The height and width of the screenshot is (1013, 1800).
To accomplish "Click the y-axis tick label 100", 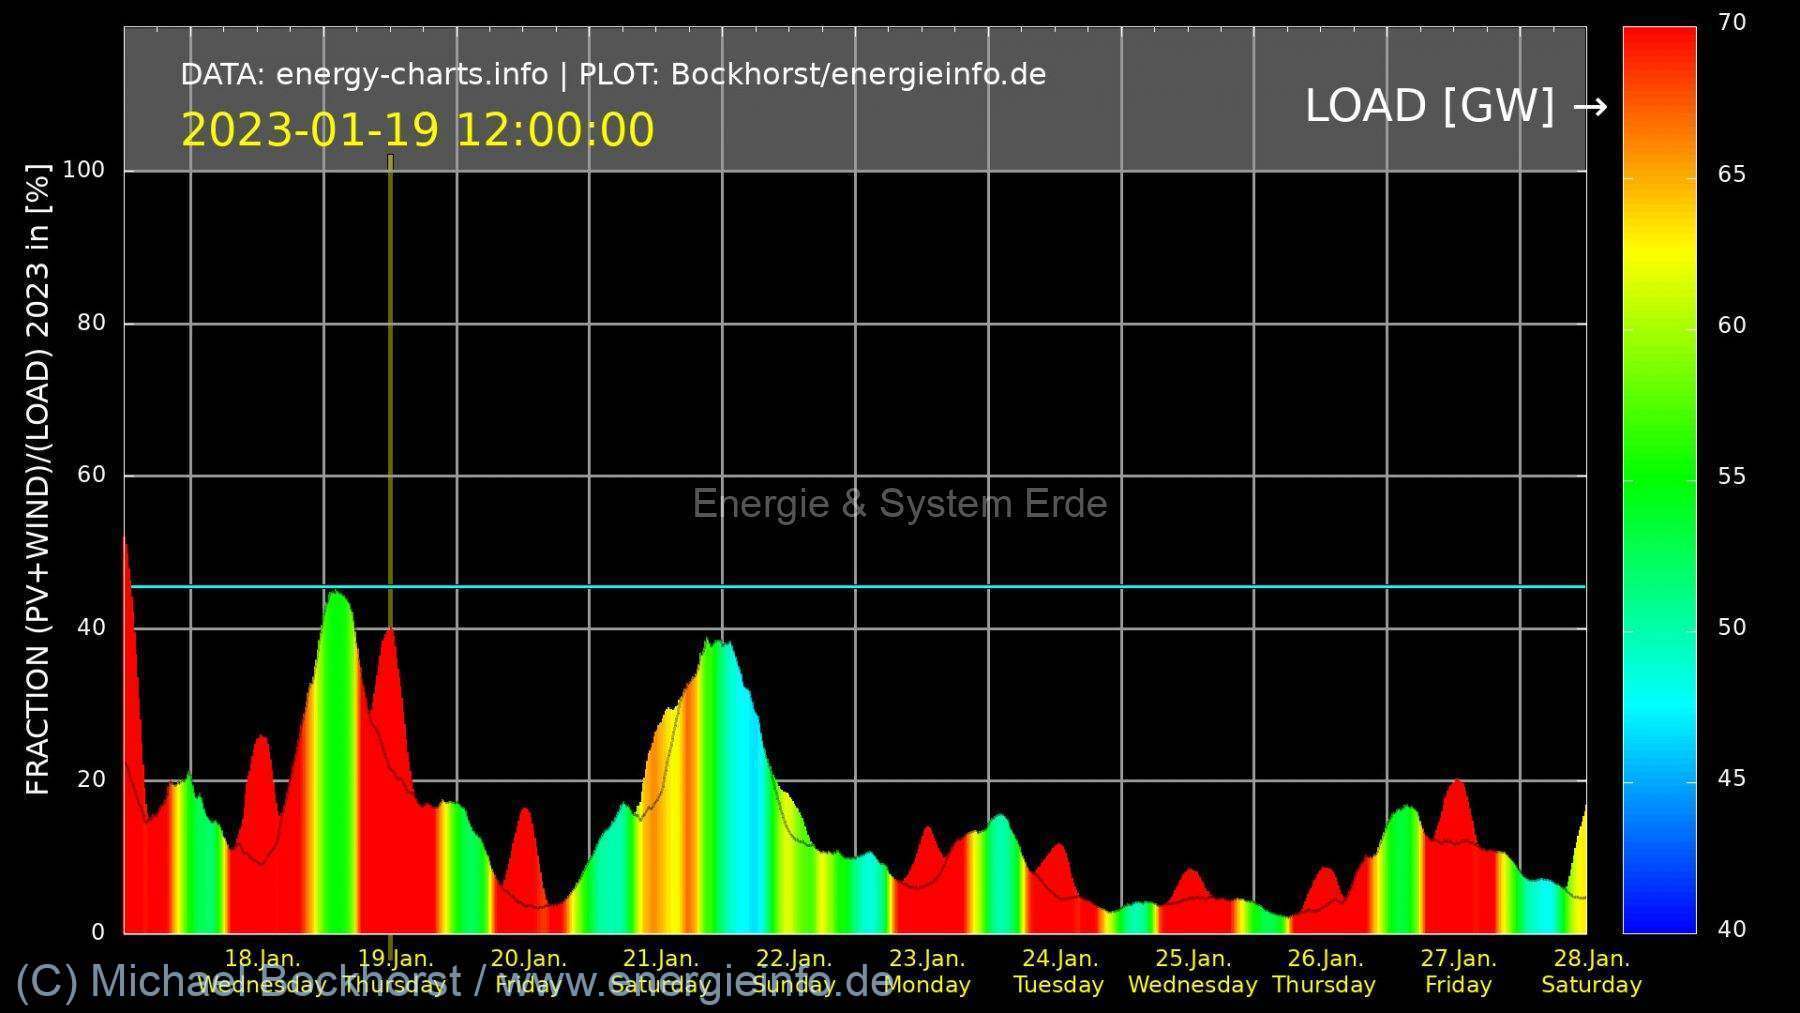I will [x=84, y=170].
